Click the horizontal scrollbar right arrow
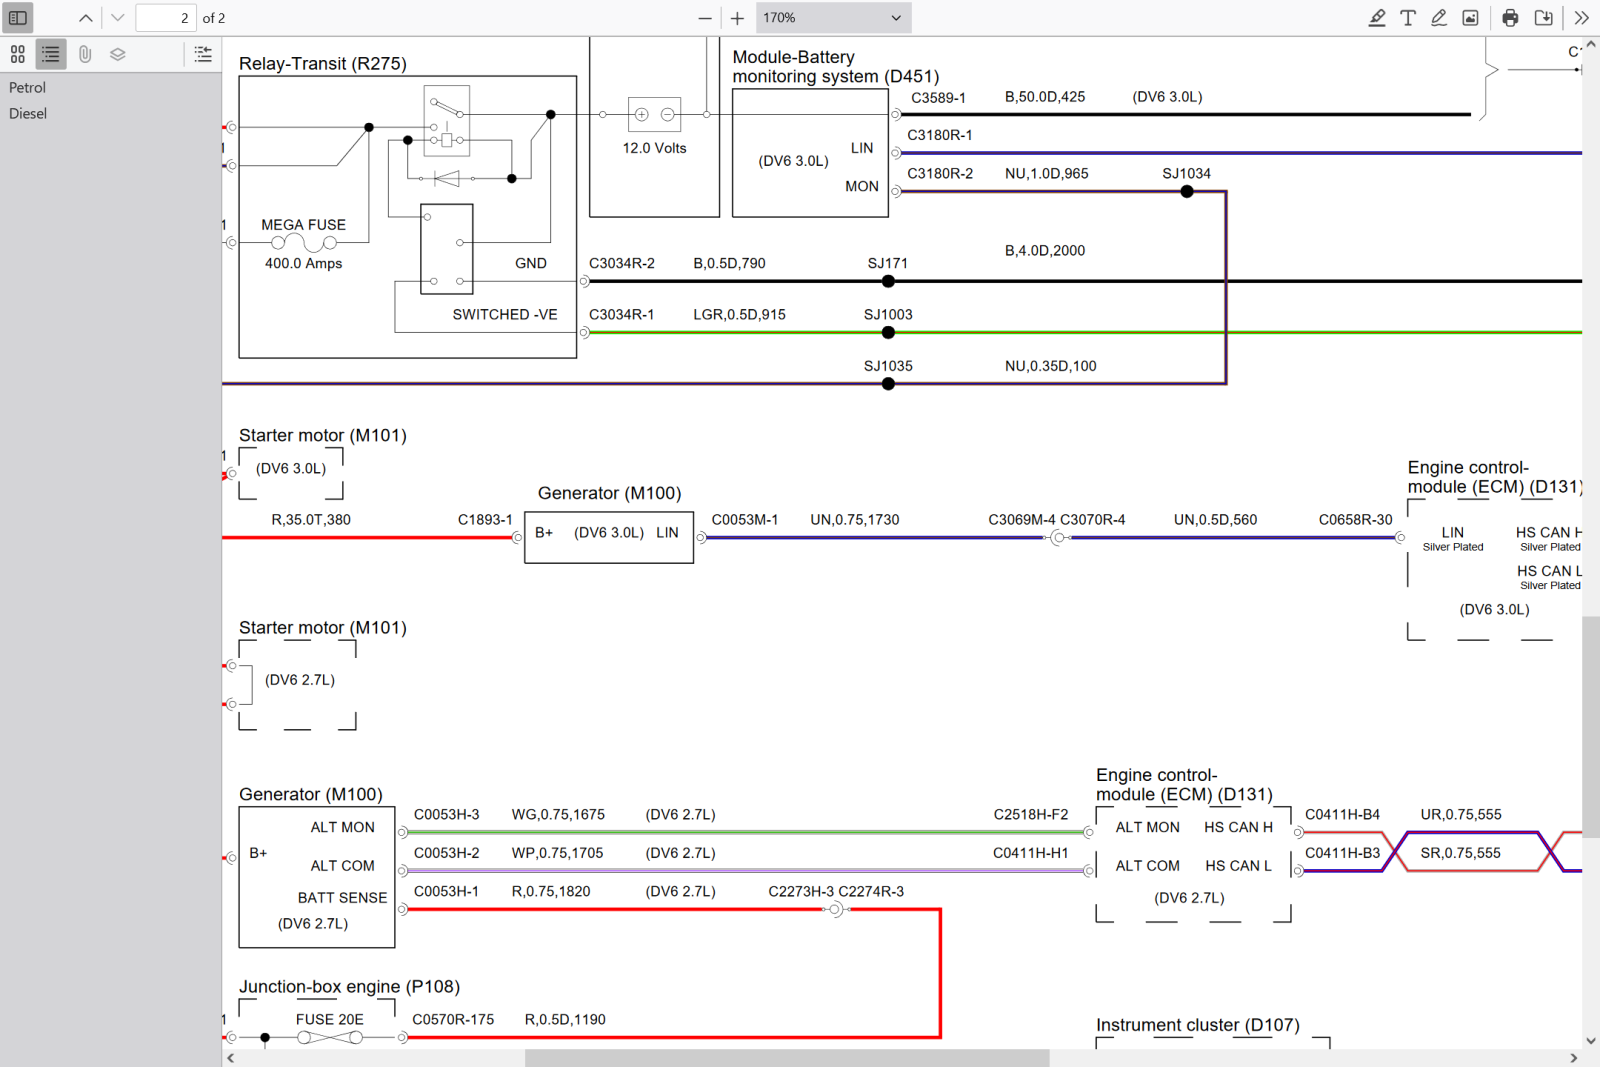1600x1067 pixels. [x=1574, y=1058]
